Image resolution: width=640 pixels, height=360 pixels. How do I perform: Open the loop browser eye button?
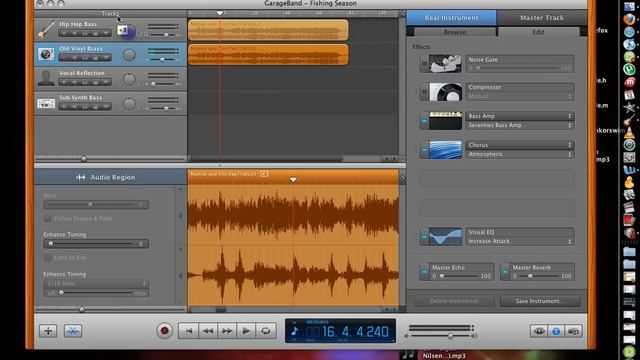point(539,331)
